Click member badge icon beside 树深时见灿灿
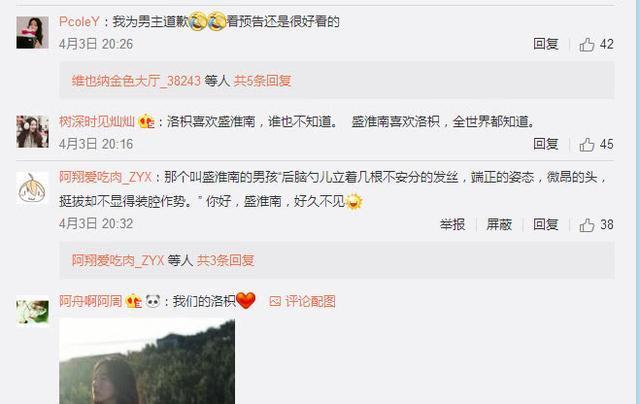This screenshot has width=640, height=404. 147,122
